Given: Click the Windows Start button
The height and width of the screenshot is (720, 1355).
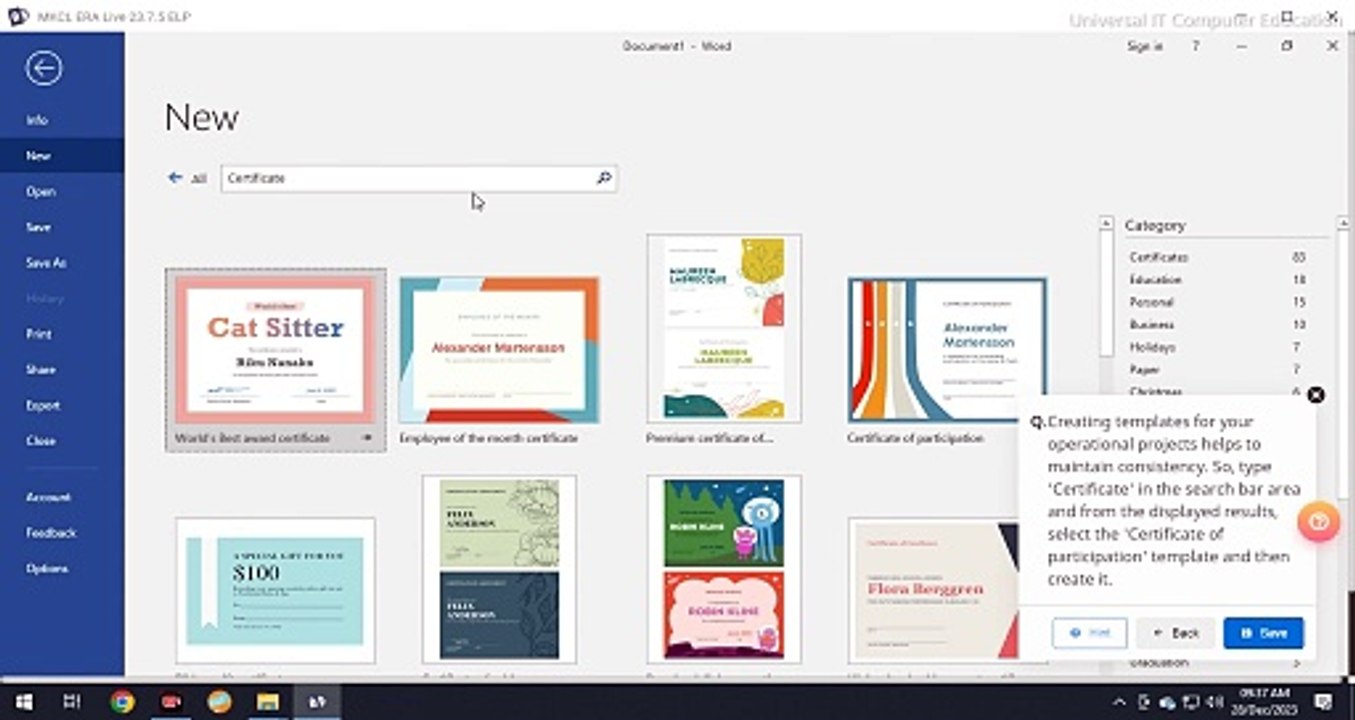Looking at the screenshot, I should (x=23, y=702).
